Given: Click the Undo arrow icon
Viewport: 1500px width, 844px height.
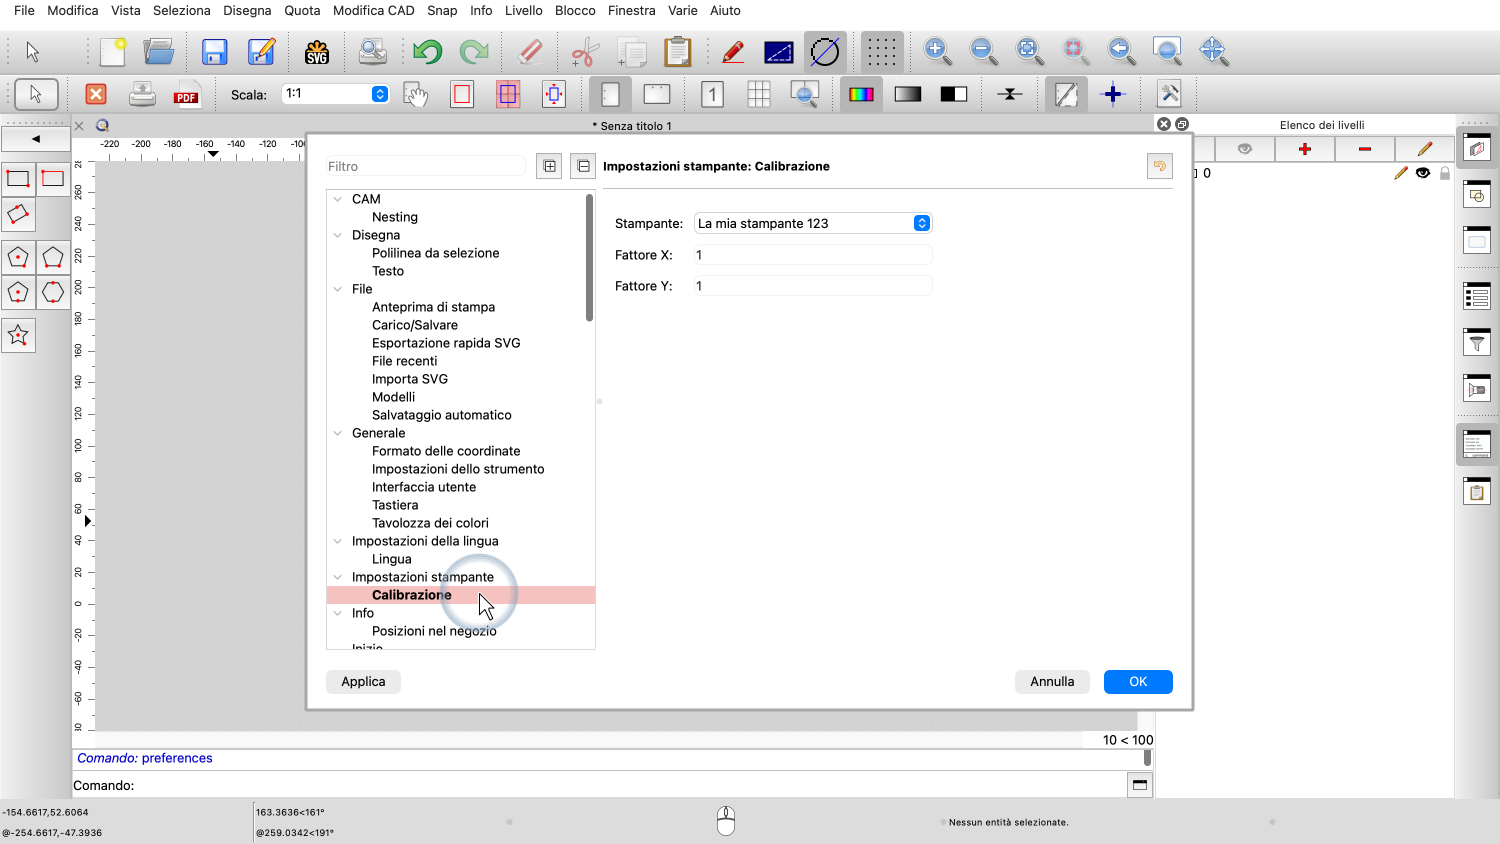Looking at the screenshot, I should [427, 52].
